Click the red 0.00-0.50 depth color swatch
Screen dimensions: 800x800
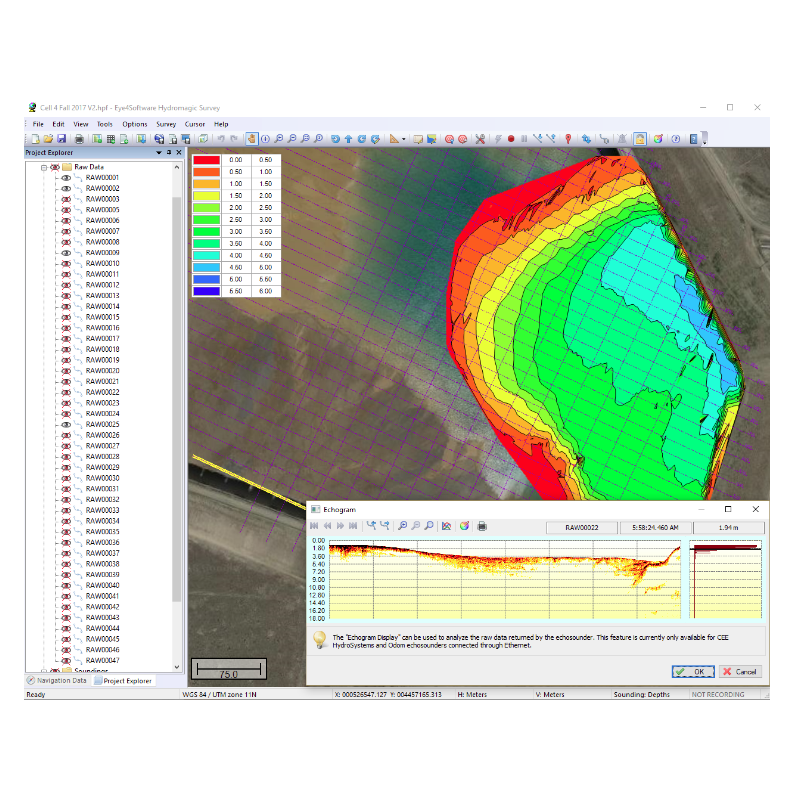(206, 160)
